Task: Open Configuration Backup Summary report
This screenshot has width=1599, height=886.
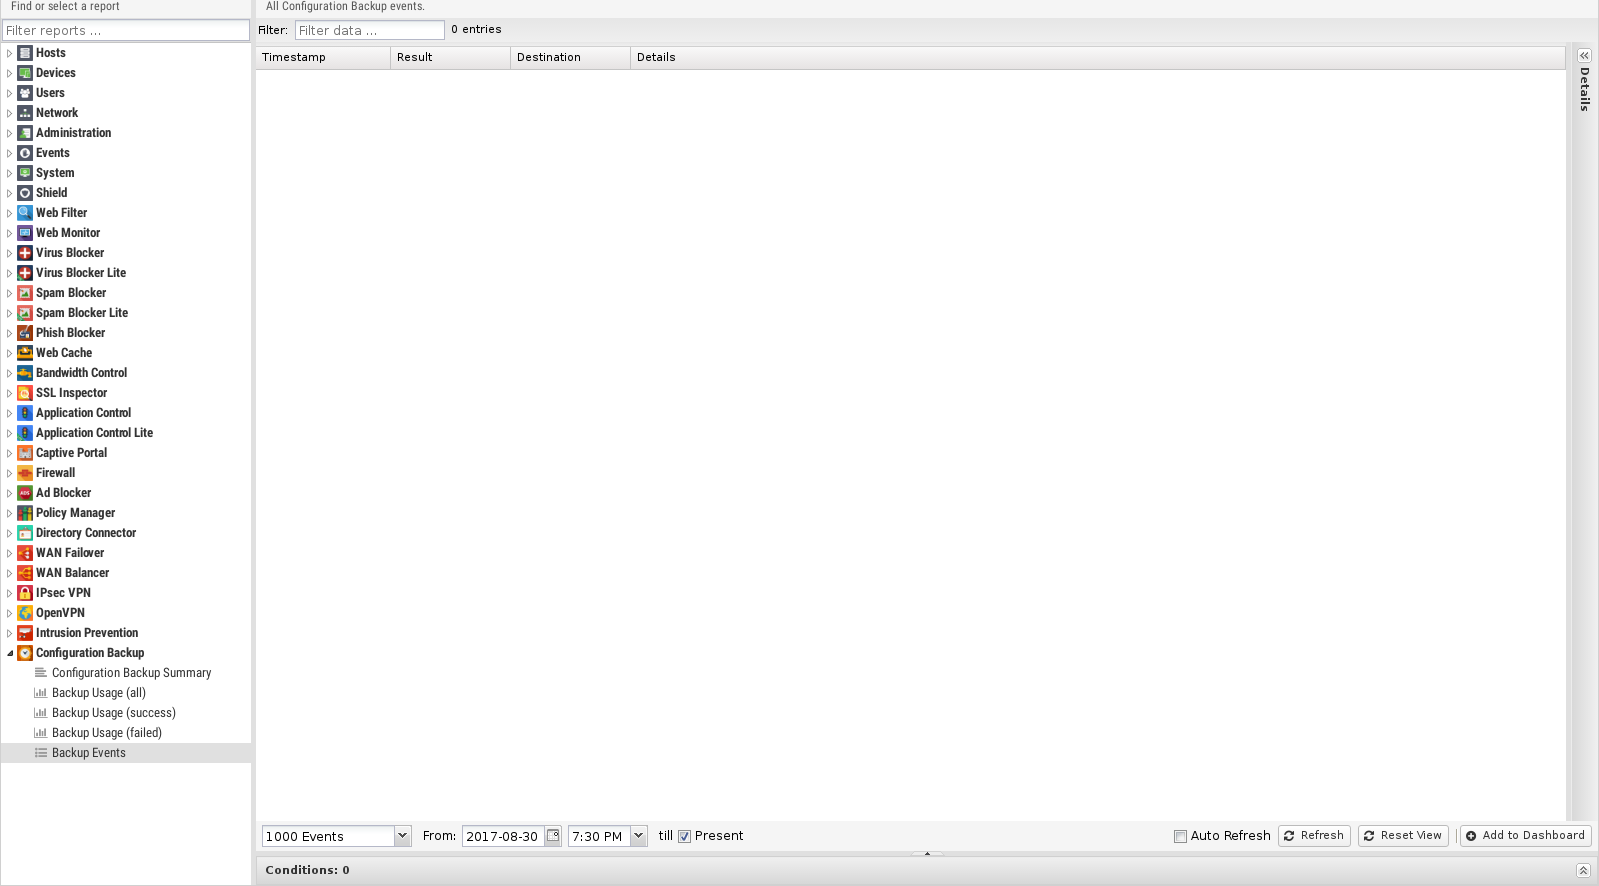Action: 131,673
